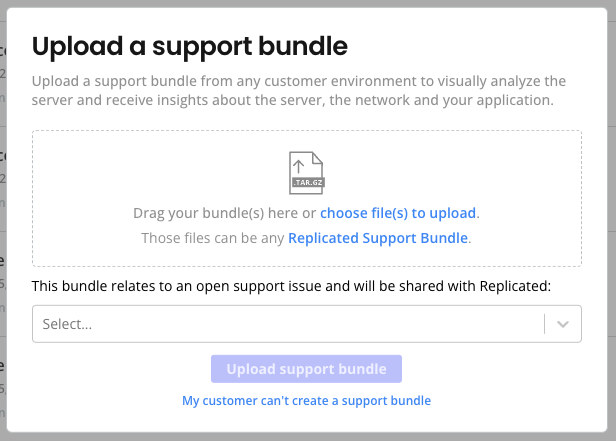This screenshot has height=441, width=616.
Task: Open the chevron arrow of the issue selector
Action: (x=563, y=324)
